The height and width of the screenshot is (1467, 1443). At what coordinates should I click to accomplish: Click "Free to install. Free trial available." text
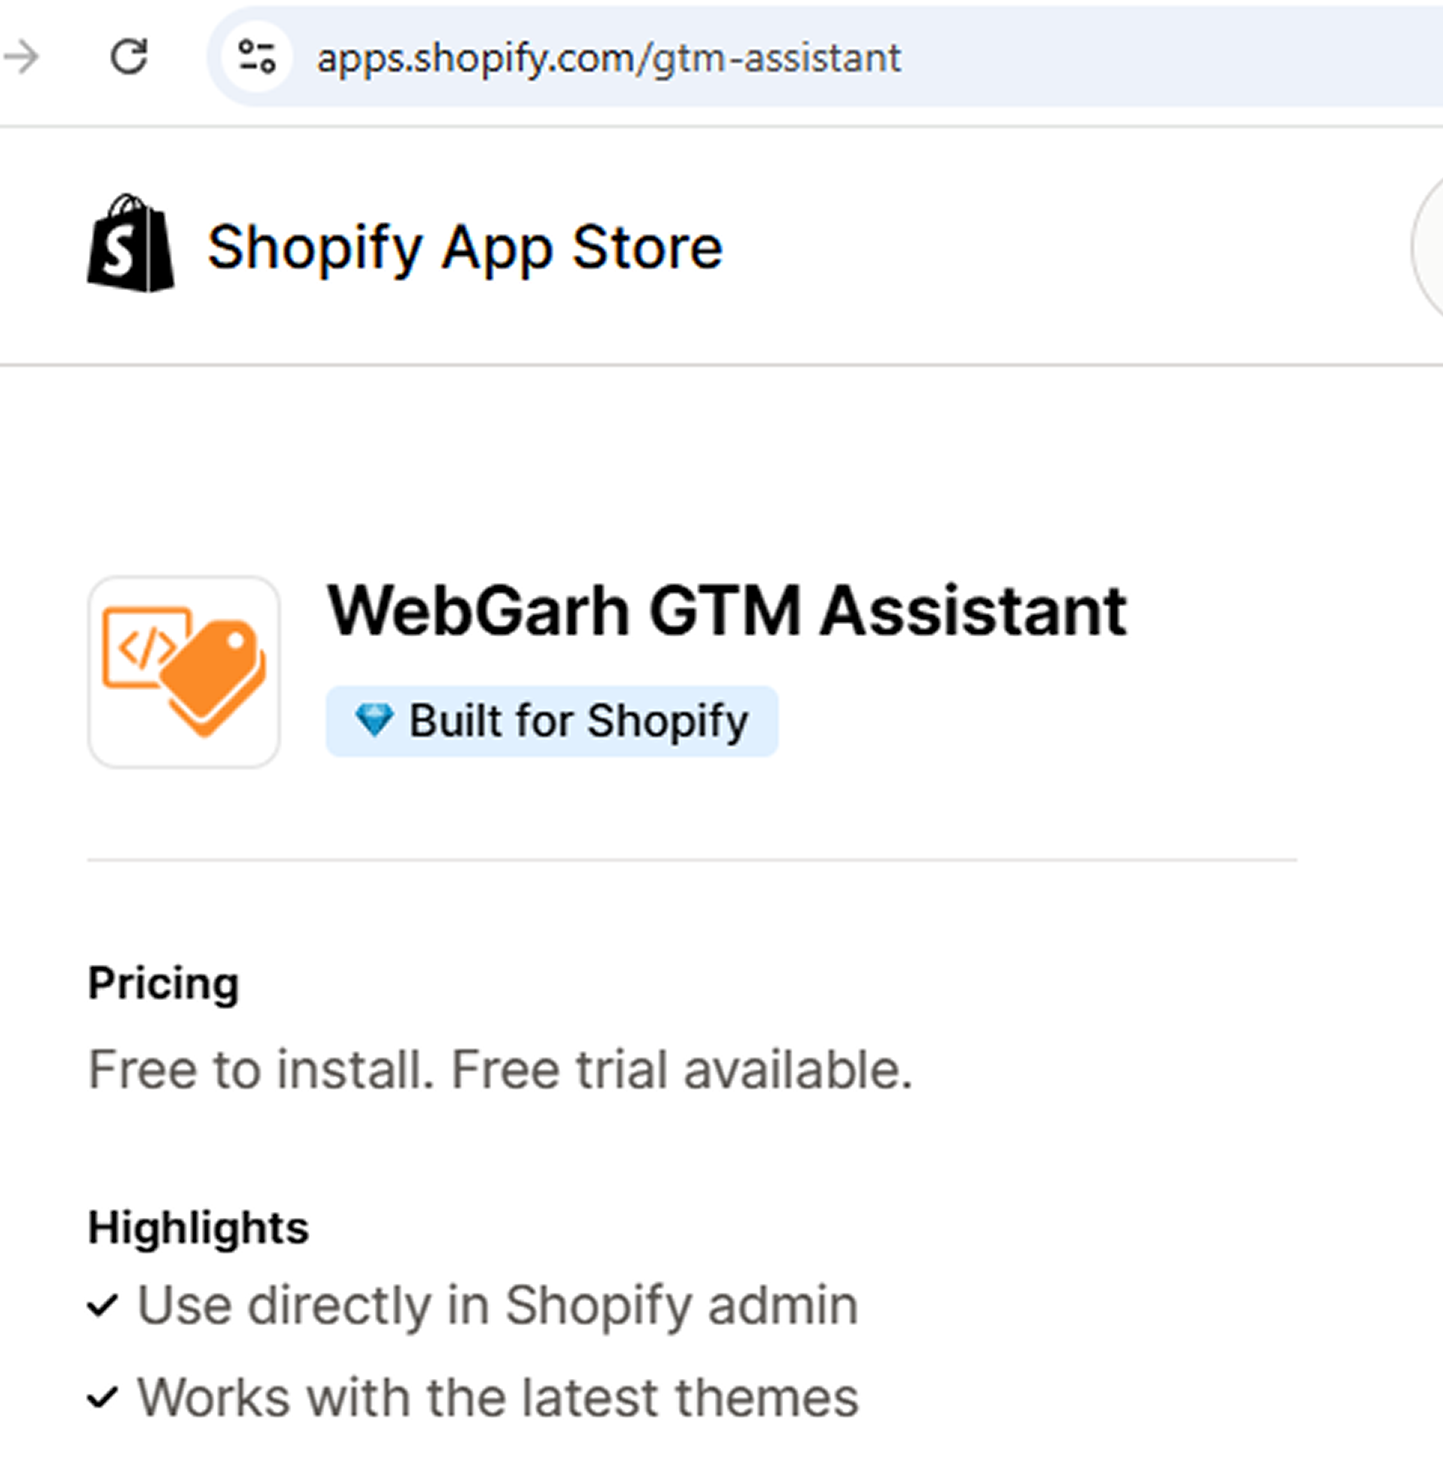pos(500,1069)
